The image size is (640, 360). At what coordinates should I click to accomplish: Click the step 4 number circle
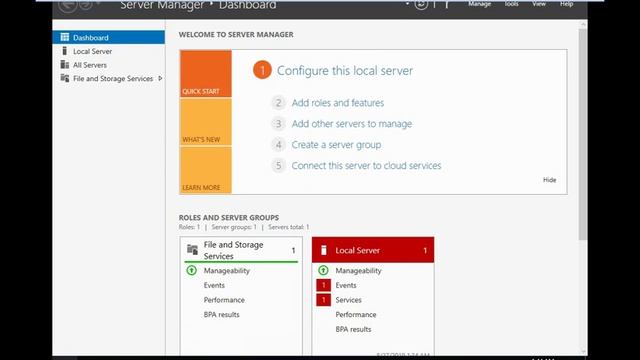click(x=278, y=144)
